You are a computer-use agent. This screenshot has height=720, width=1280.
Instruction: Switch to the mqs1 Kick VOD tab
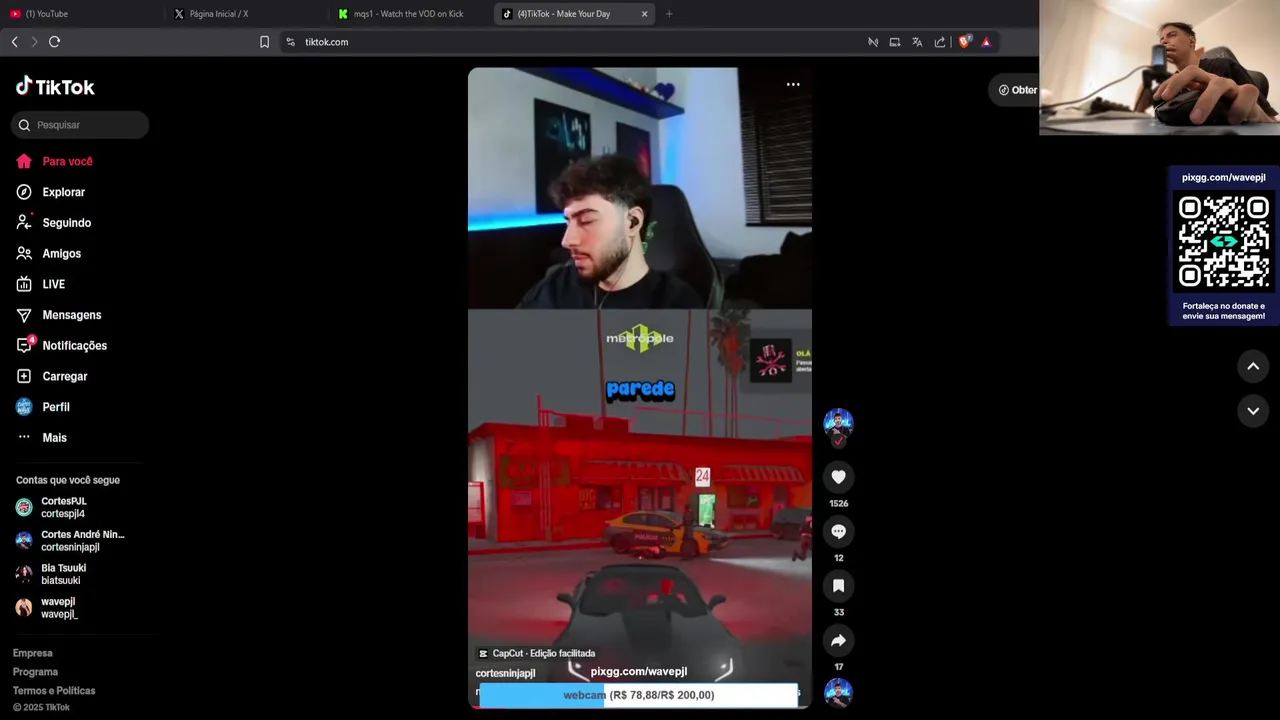410,14
